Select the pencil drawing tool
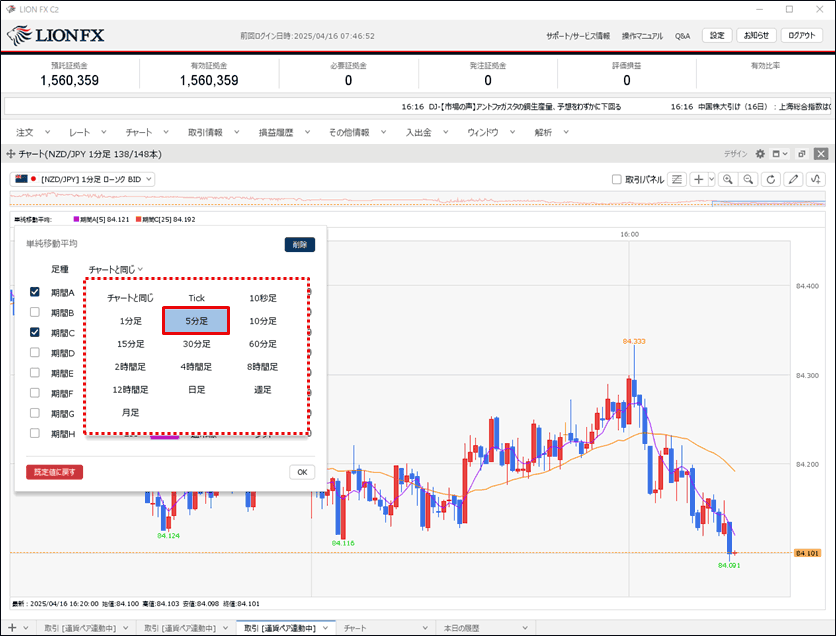This screenshot has height=636, width=836. [793, 180]
